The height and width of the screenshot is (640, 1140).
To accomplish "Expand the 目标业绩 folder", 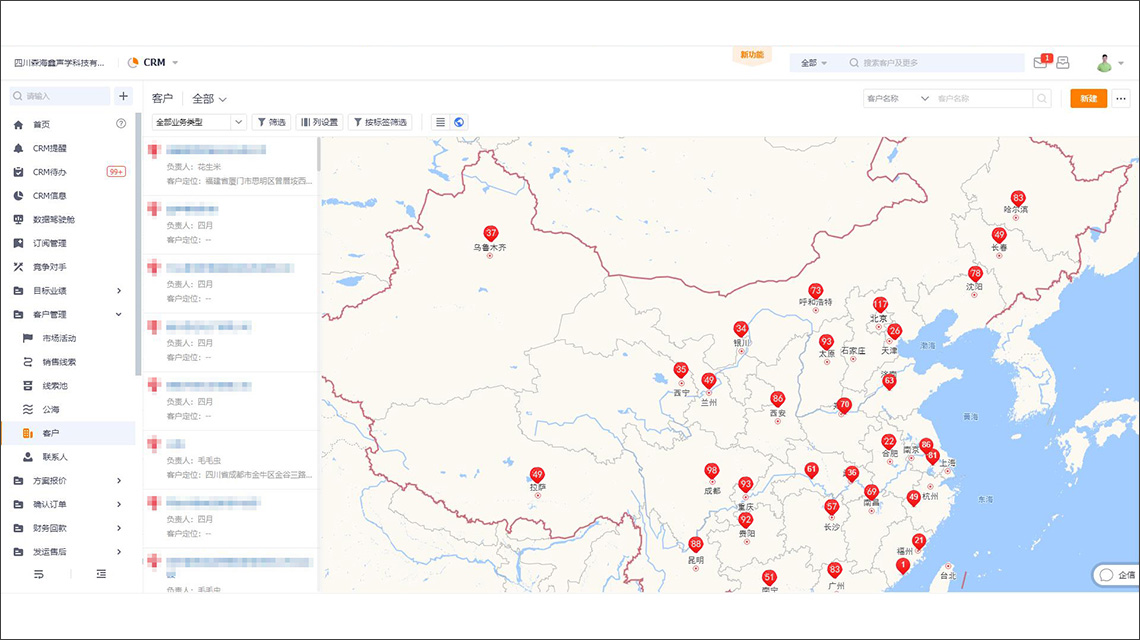I will pyautogui.click(x=68, y=291).
